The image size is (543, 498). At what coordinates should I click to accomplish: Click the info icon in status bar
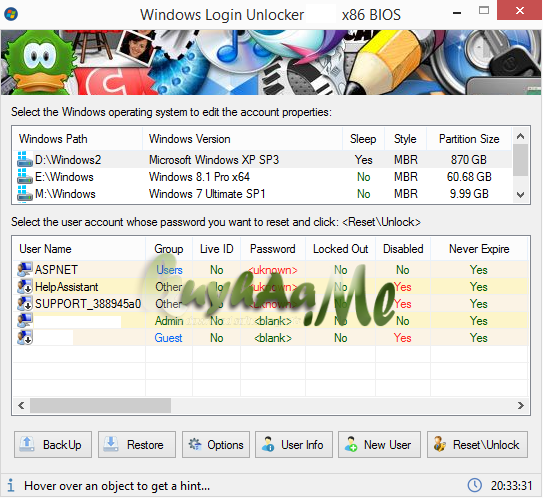point(11,485)
